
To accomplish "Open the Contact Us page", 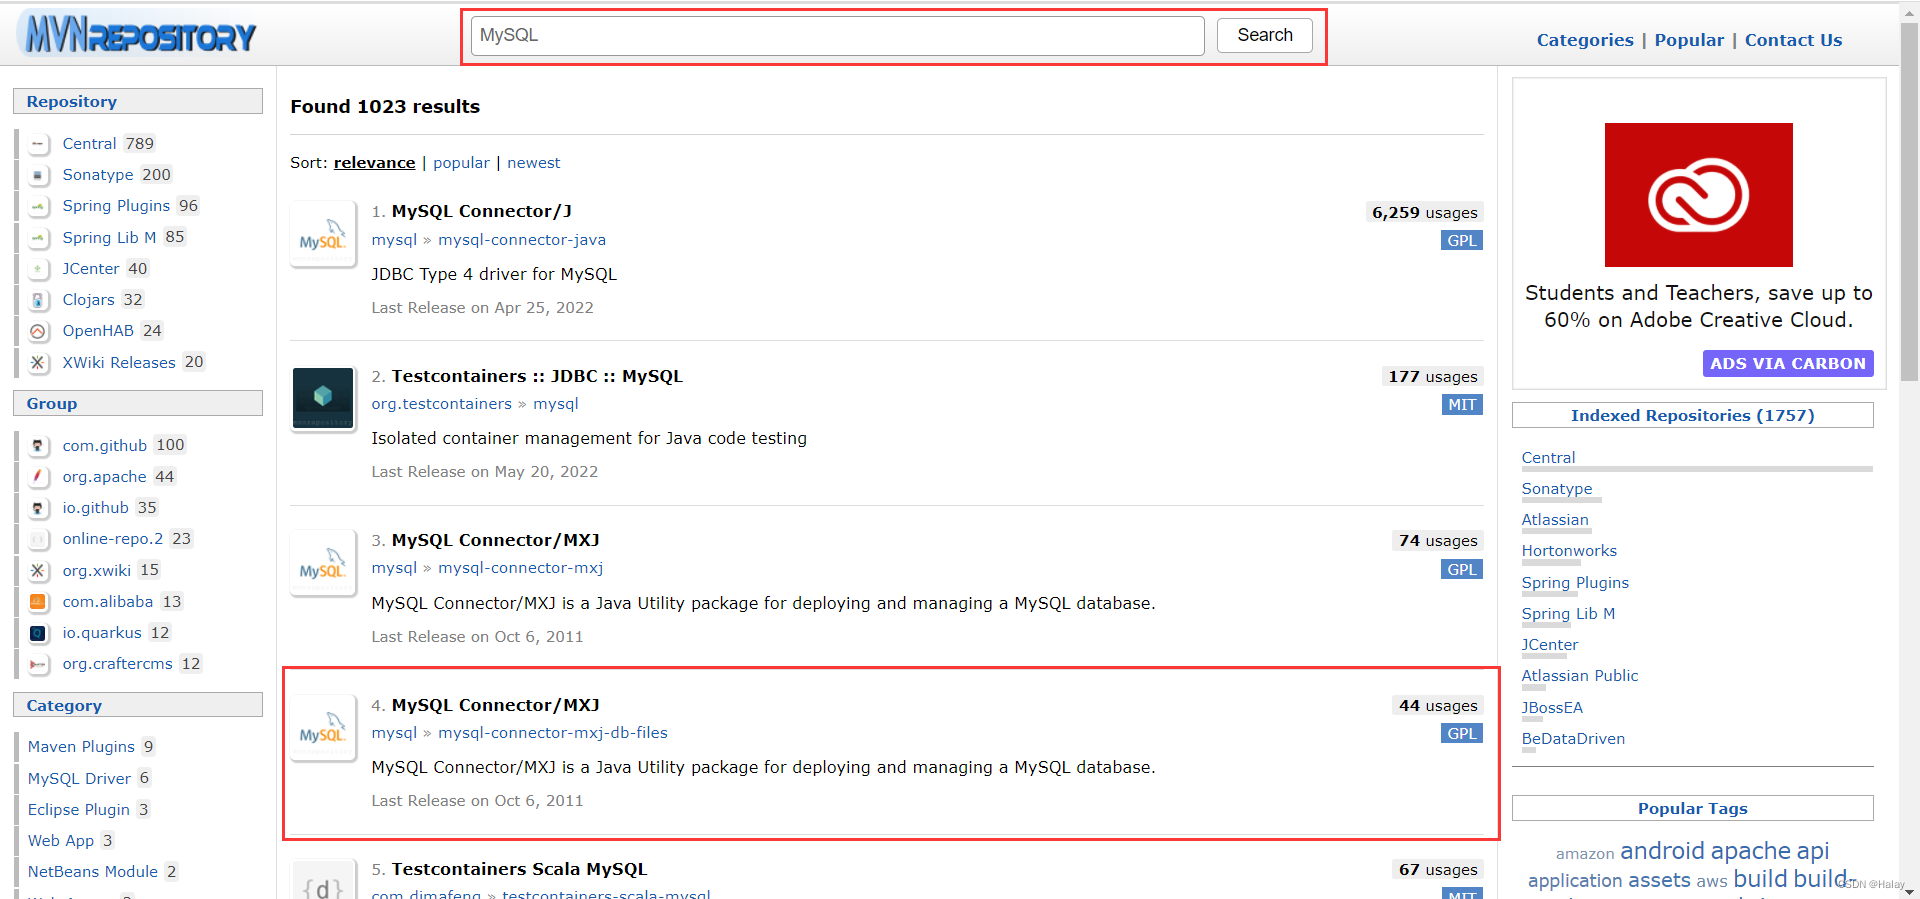I will [1793, 40].
